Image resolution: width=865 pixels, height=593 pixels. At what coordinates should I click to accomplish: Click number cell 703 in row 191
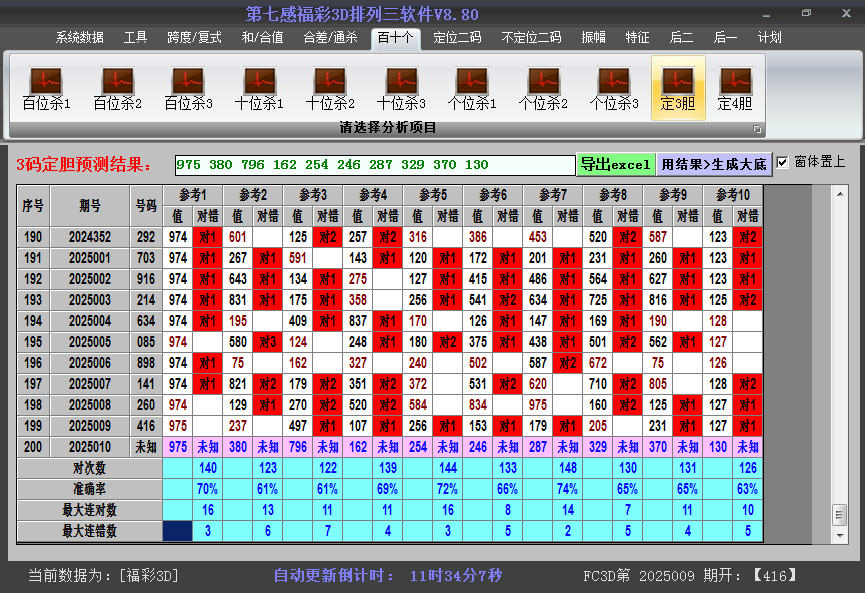[x=146, y=258]
